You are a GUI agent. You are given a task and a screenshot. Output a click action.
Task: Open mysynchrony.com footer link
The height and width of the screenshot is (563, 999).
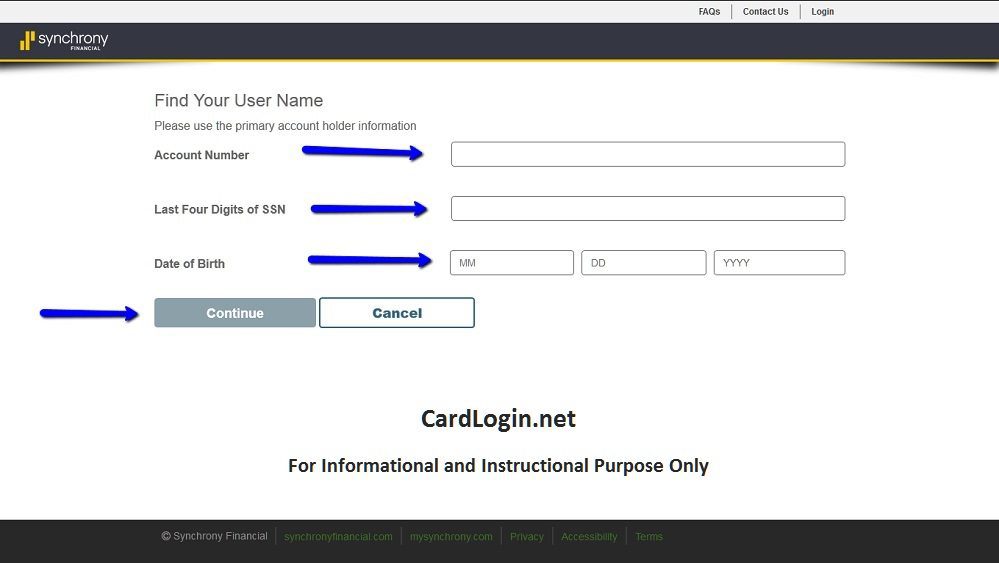click(x=451, y=536)
